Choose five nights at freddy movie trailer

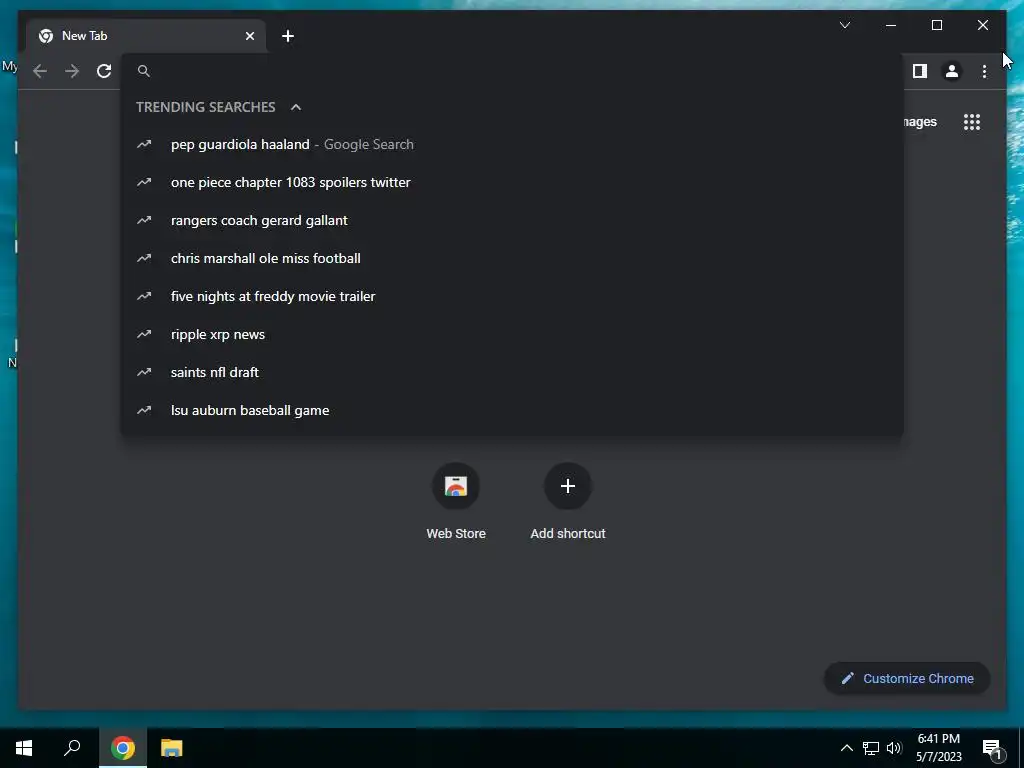(512, 296)
